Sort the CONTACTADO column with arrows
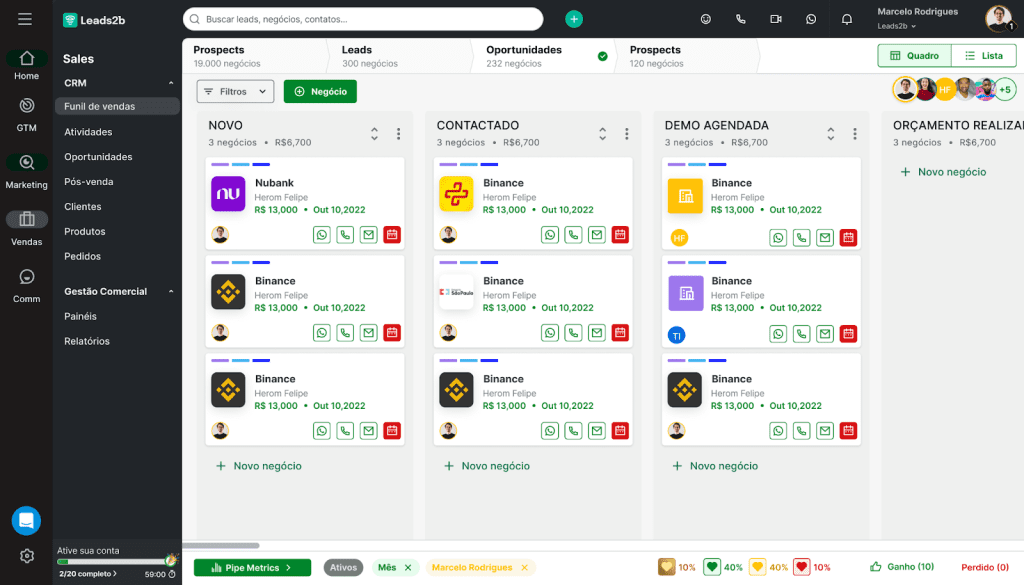1024x585 pixels. [x=602, y=134]
